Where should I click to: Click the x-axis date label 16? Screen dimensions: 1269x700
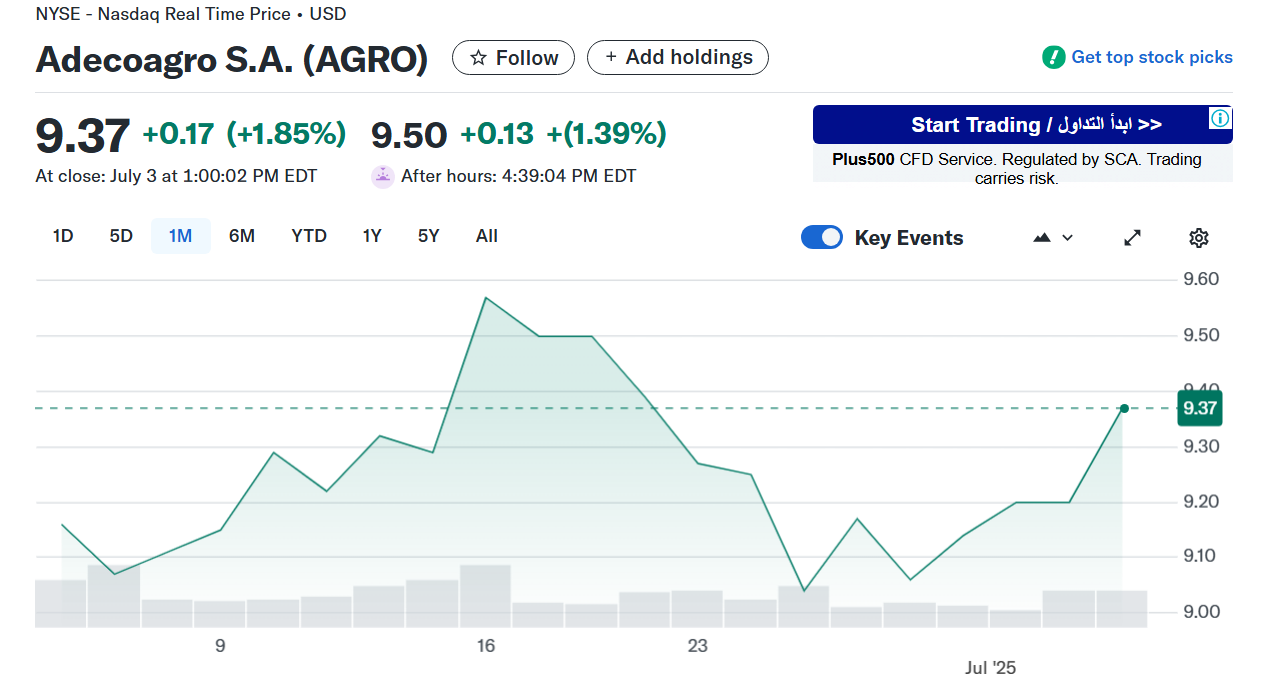coord(486,646)
